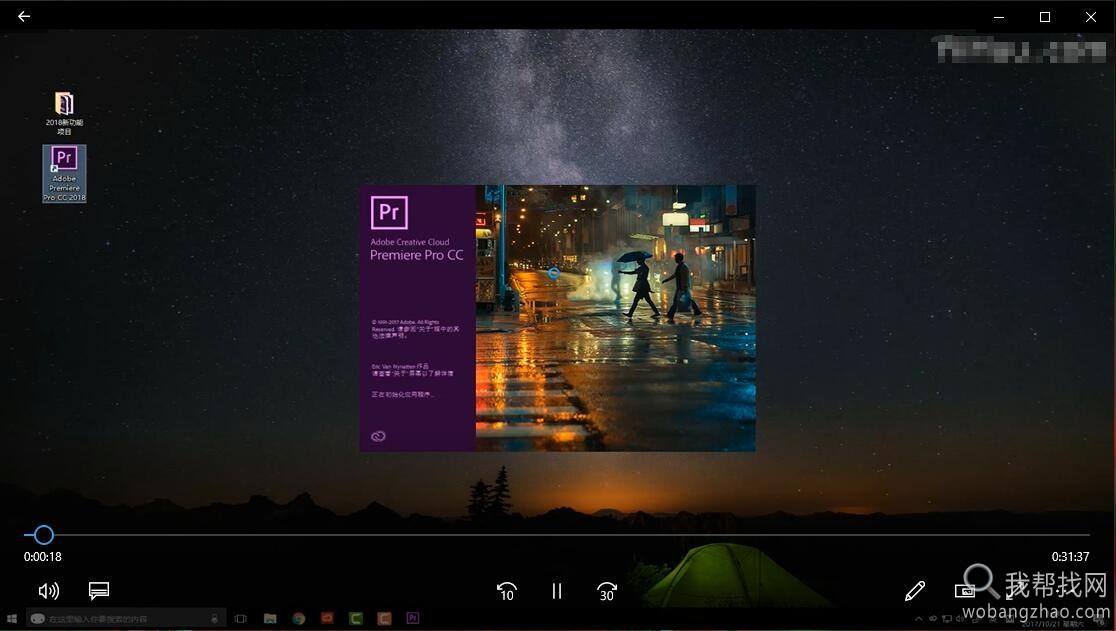1116x631 pixels.
Task: Click the Task View icon in the taskbar
Action: pyautogui.click(x=241, y=619)
